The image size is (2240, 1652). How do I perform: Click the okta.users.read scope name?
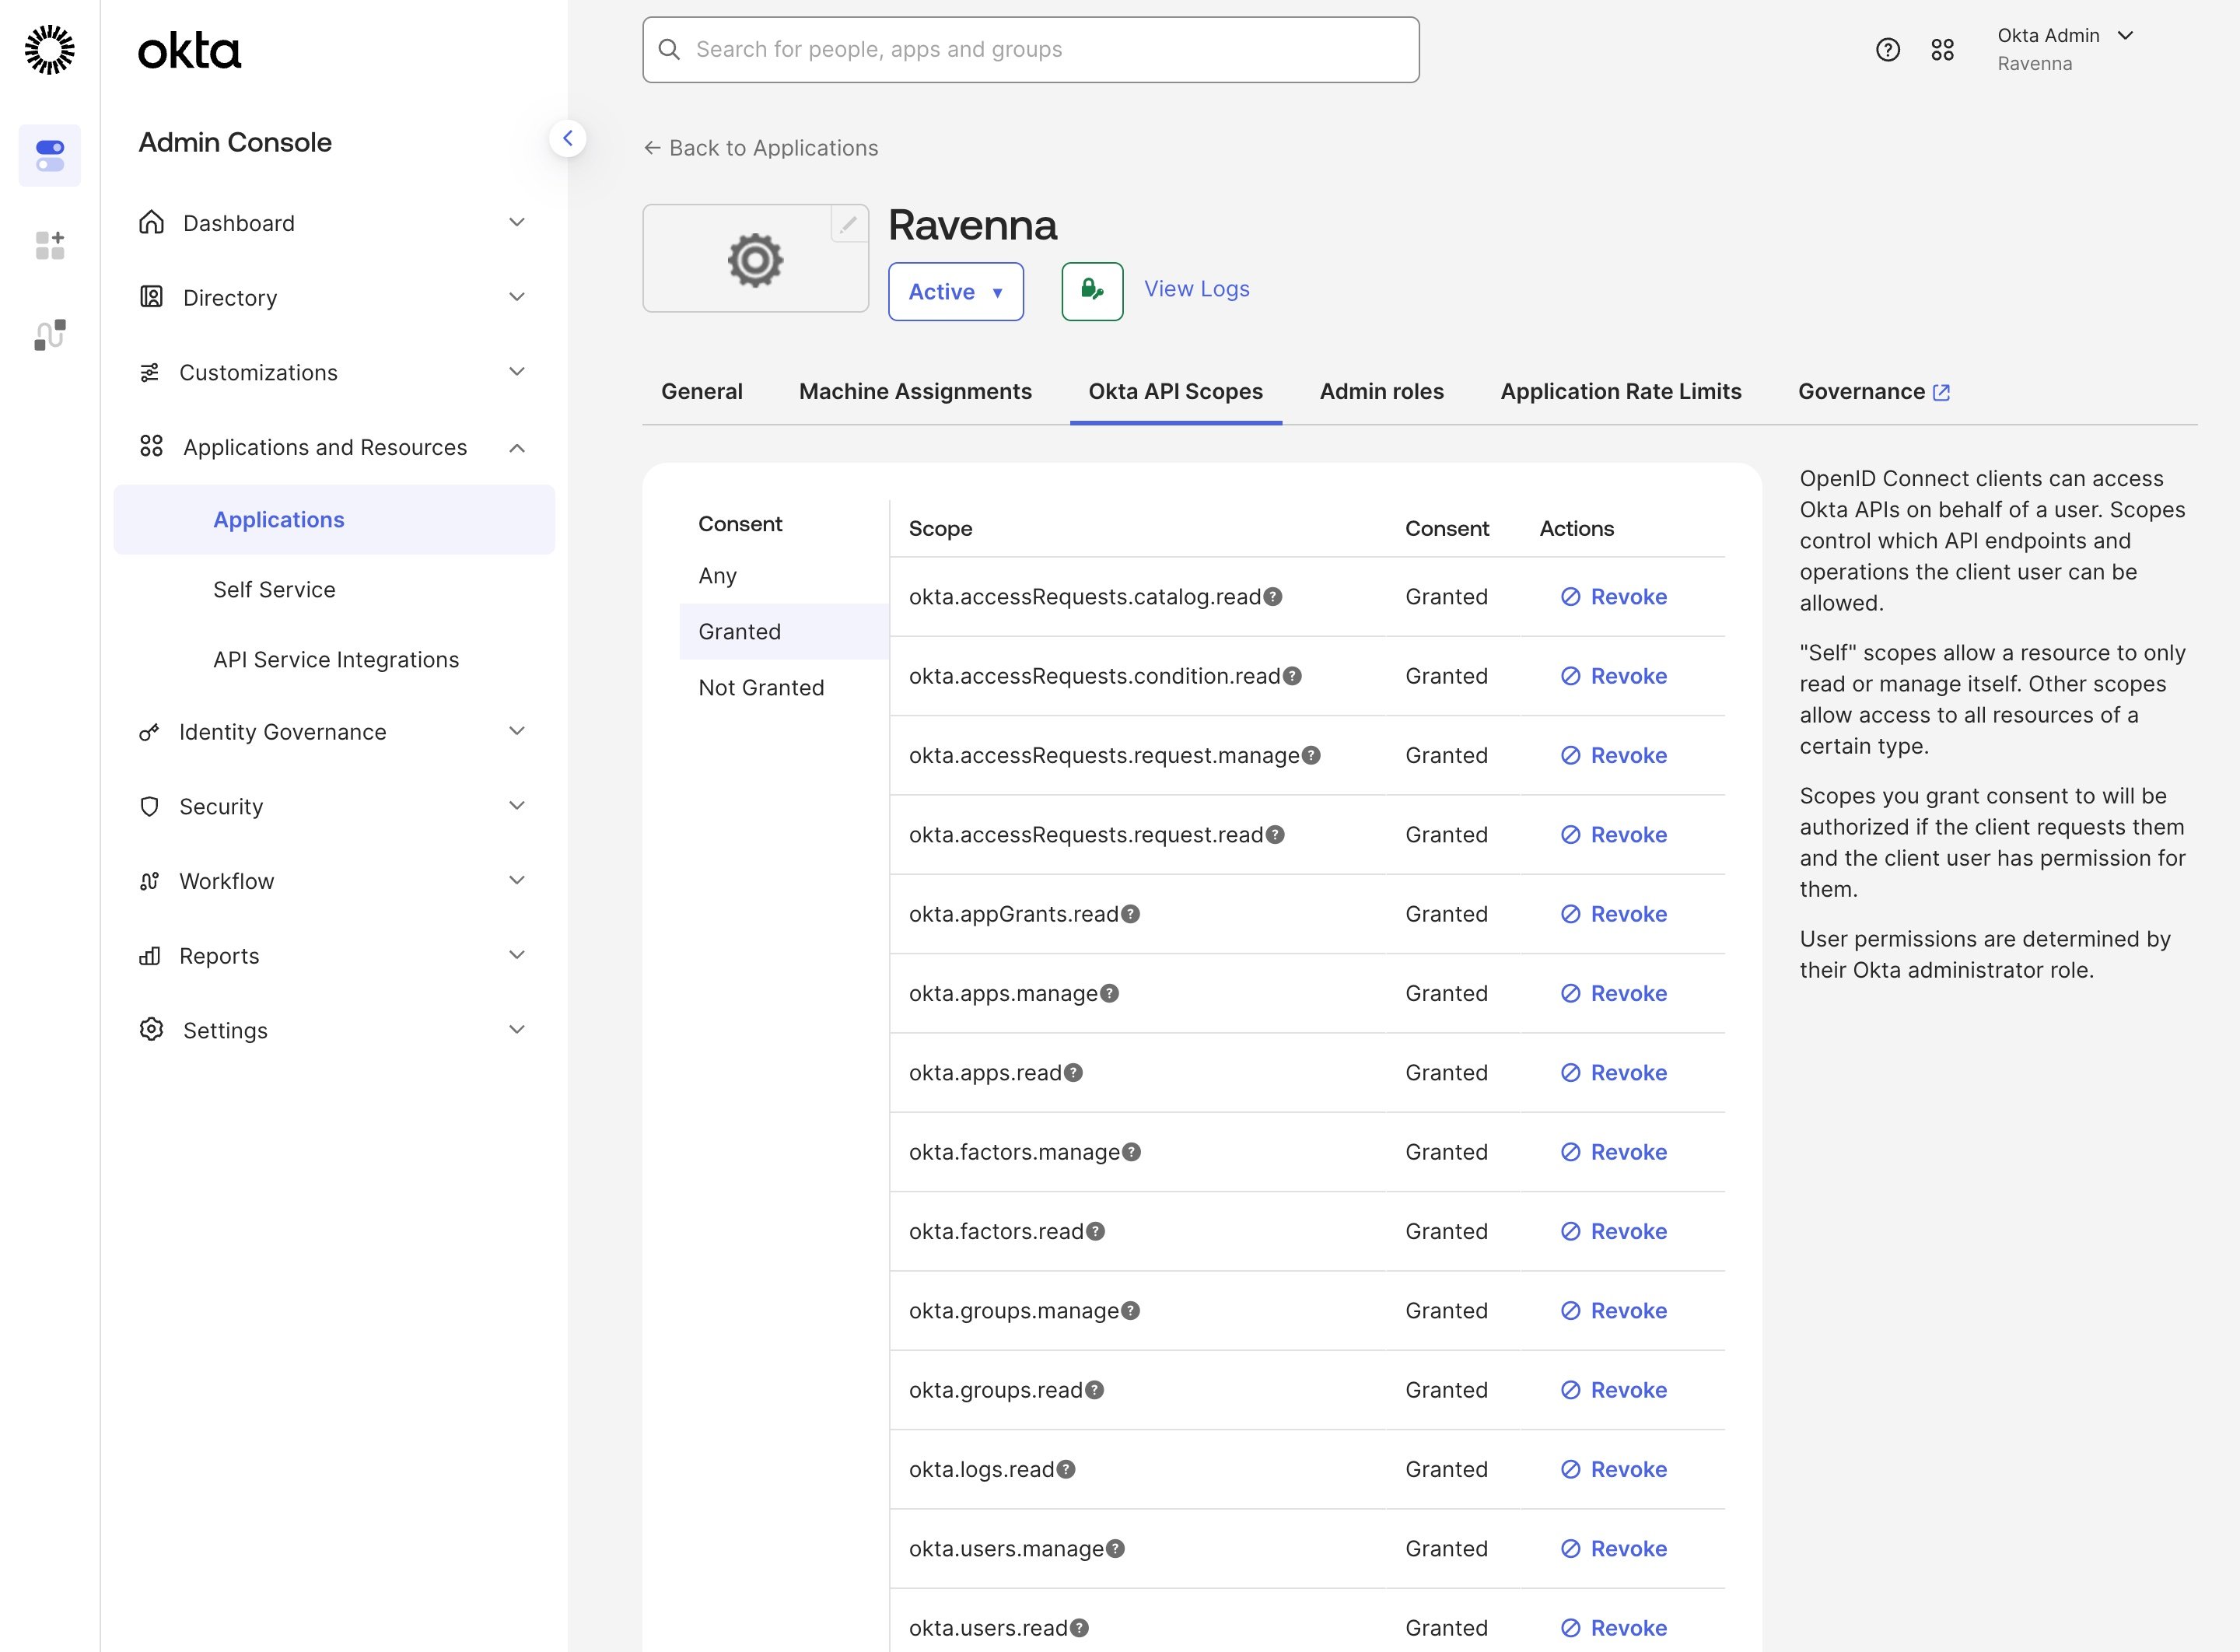pos(988,1628)
